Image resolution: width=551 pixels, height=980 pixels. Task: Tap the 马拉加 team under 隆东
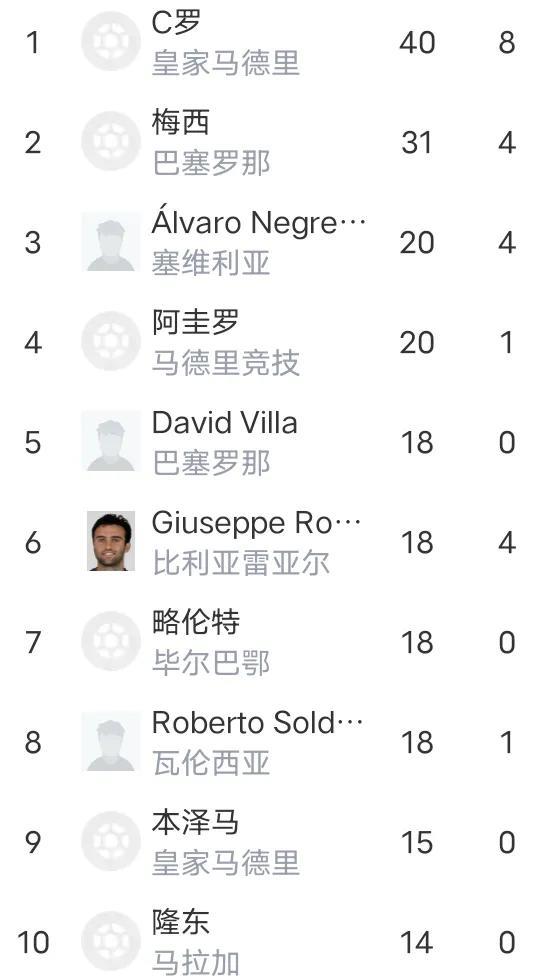click(196, 963)
